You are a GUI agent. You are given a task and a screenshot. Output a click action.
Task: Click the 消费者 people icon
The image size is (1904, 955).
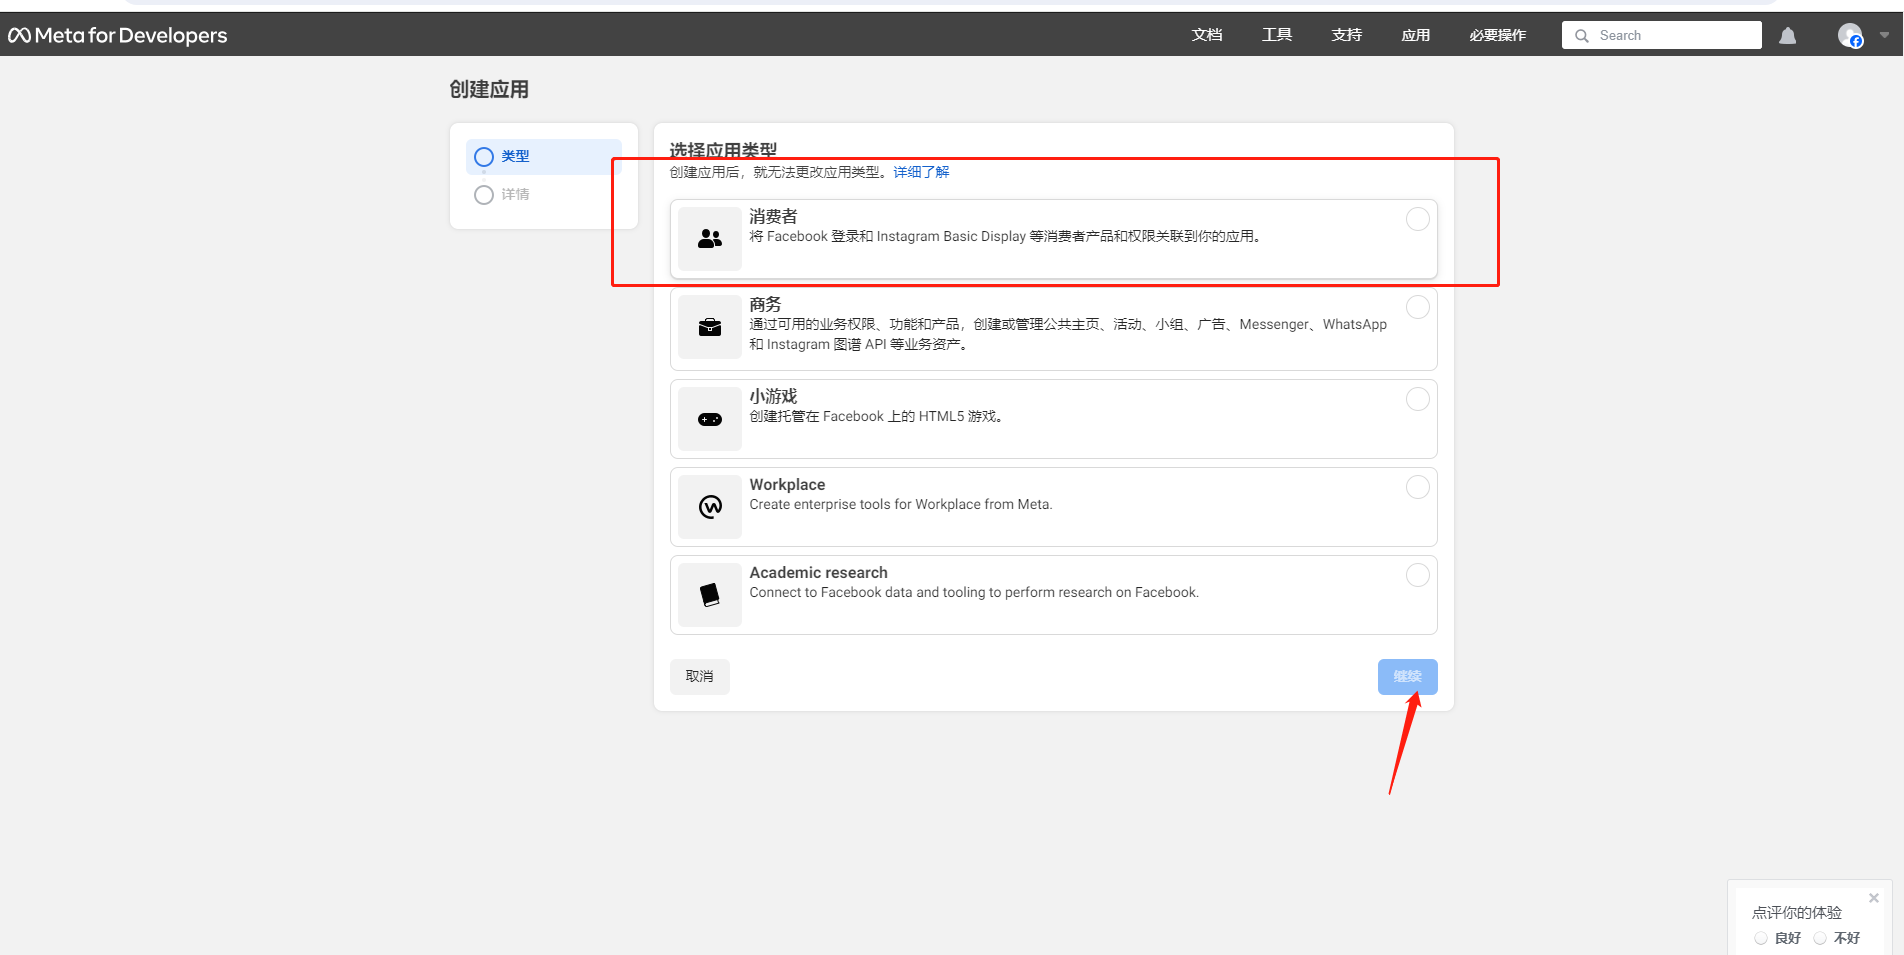pyautogui.click(x=710, y=239)
